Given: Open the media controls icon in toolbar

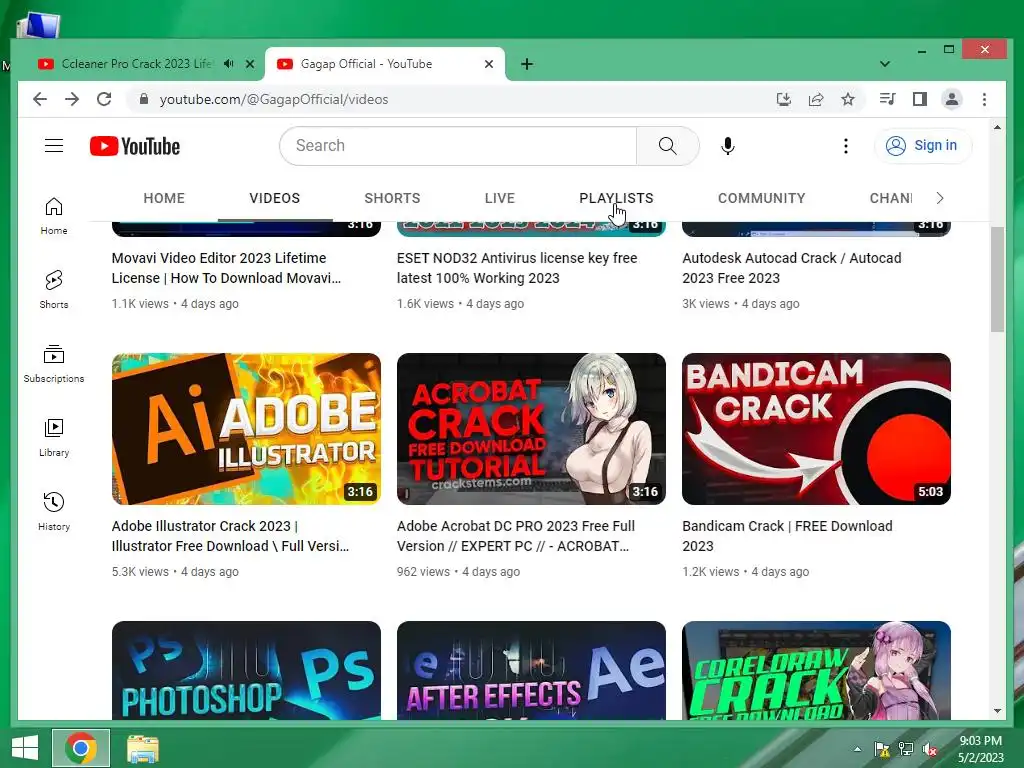Looking at the screenshot, I should [x=888, y=99].
